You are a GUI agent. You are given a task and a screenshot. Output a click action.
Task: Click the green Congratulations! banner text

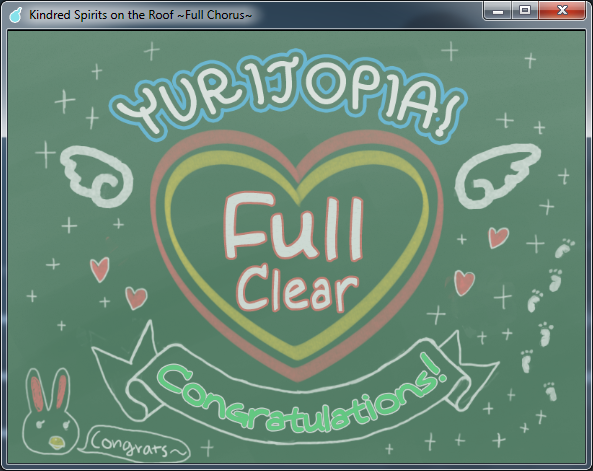[301, 395]
